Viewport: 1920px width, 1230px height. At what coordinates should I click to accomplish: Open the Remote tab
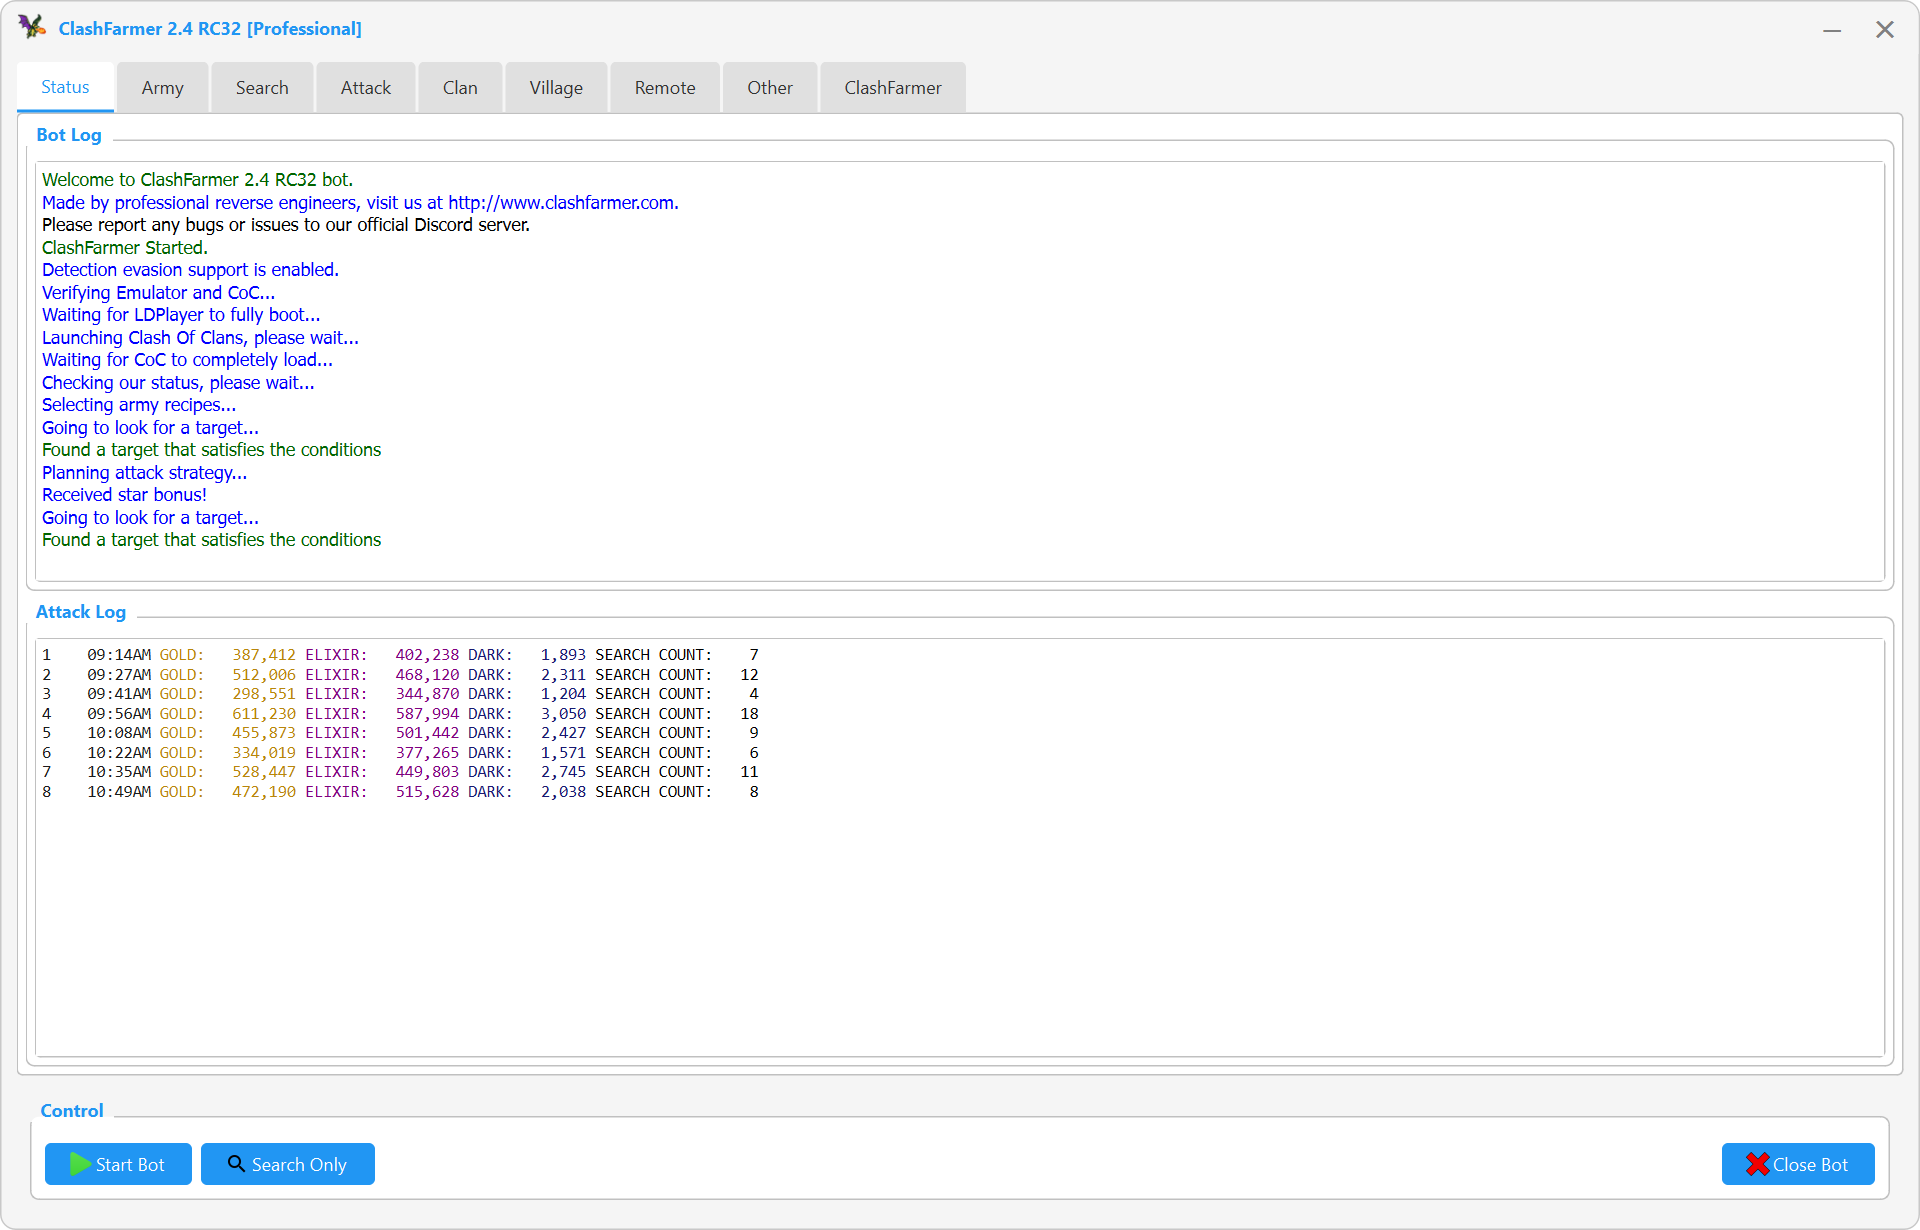click(x=665, y=88)
